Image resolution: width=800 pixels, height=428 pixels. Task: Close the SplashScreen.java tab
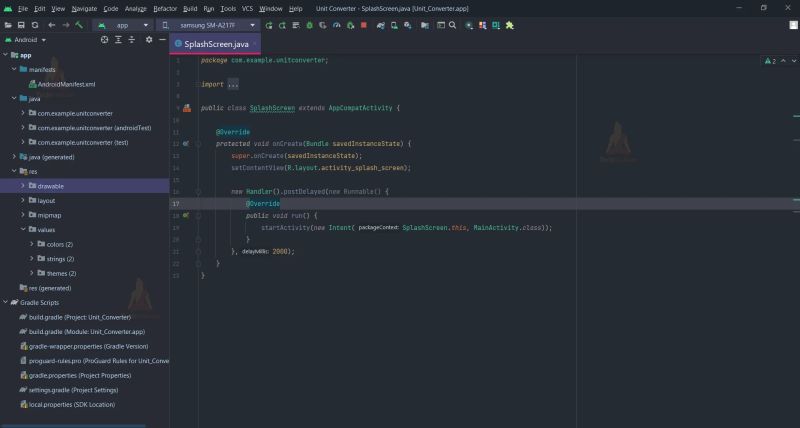255,44
